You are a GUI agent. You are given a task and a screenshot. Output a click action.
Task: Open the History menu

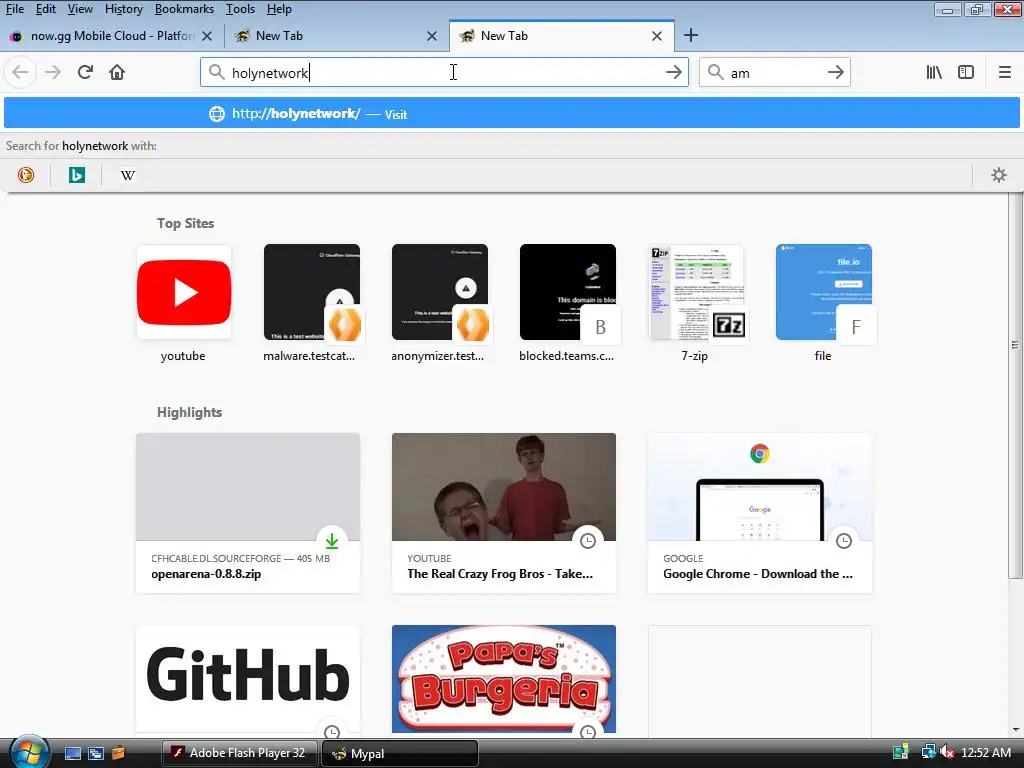[x=123, y=9]
